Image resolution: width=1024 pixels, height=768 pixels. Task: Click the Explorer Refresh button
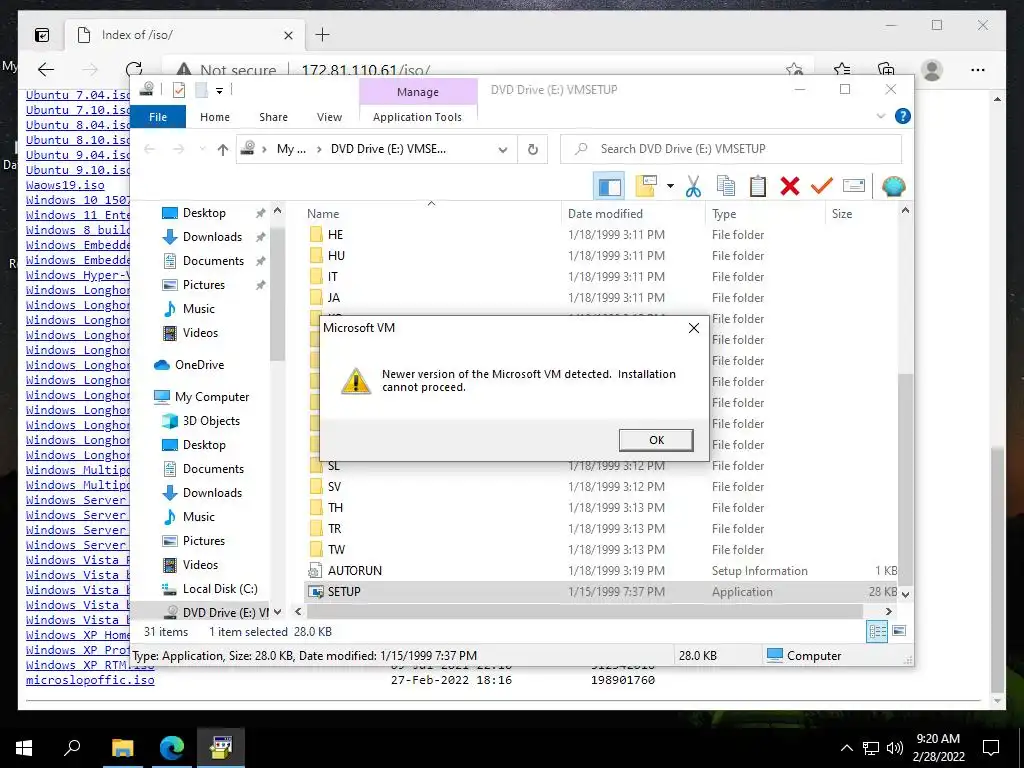[x=533, y=150]
